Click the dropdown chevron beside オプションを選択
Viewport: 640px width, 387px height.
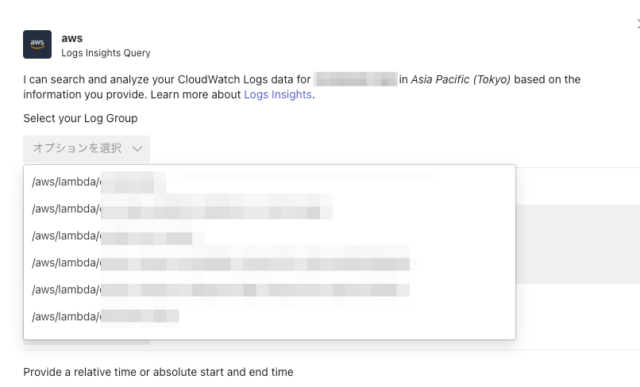(138, 149)
